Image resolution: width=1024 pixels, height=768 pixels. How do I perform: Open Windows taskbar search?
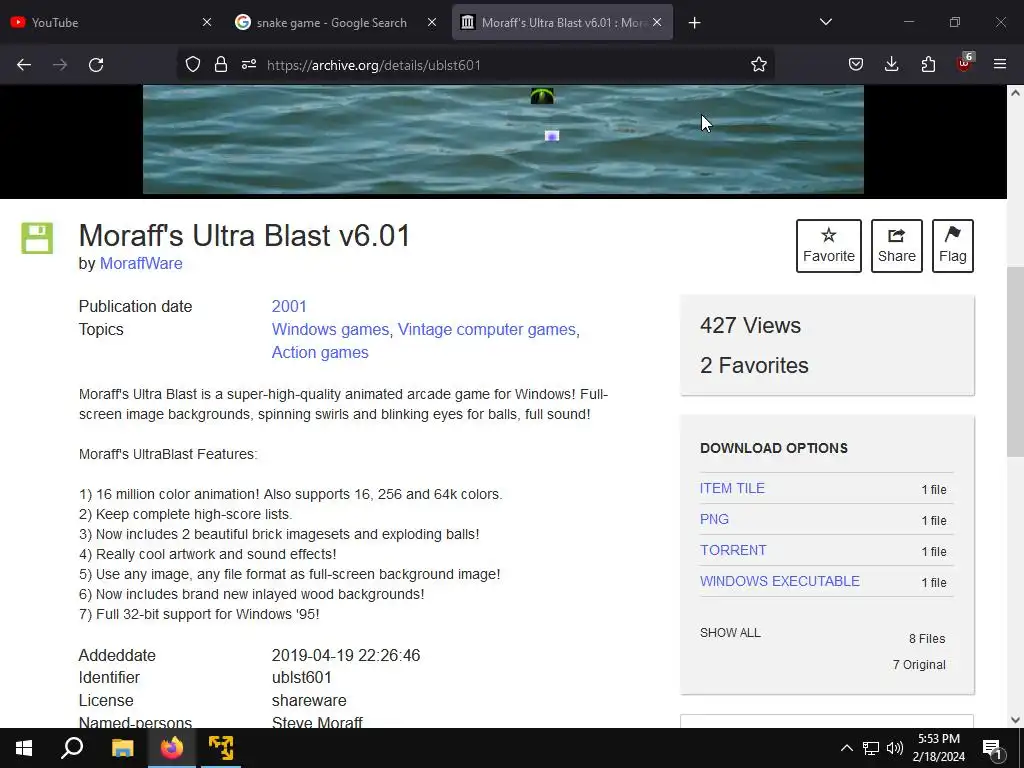point(72,748)
